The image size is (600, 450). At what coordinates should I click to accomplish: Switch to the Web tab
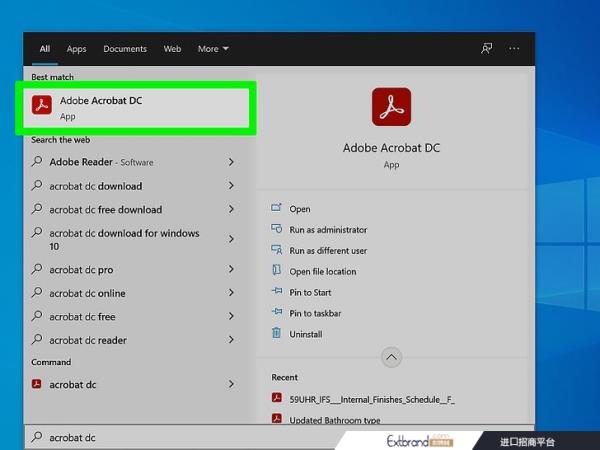[172, 49]
